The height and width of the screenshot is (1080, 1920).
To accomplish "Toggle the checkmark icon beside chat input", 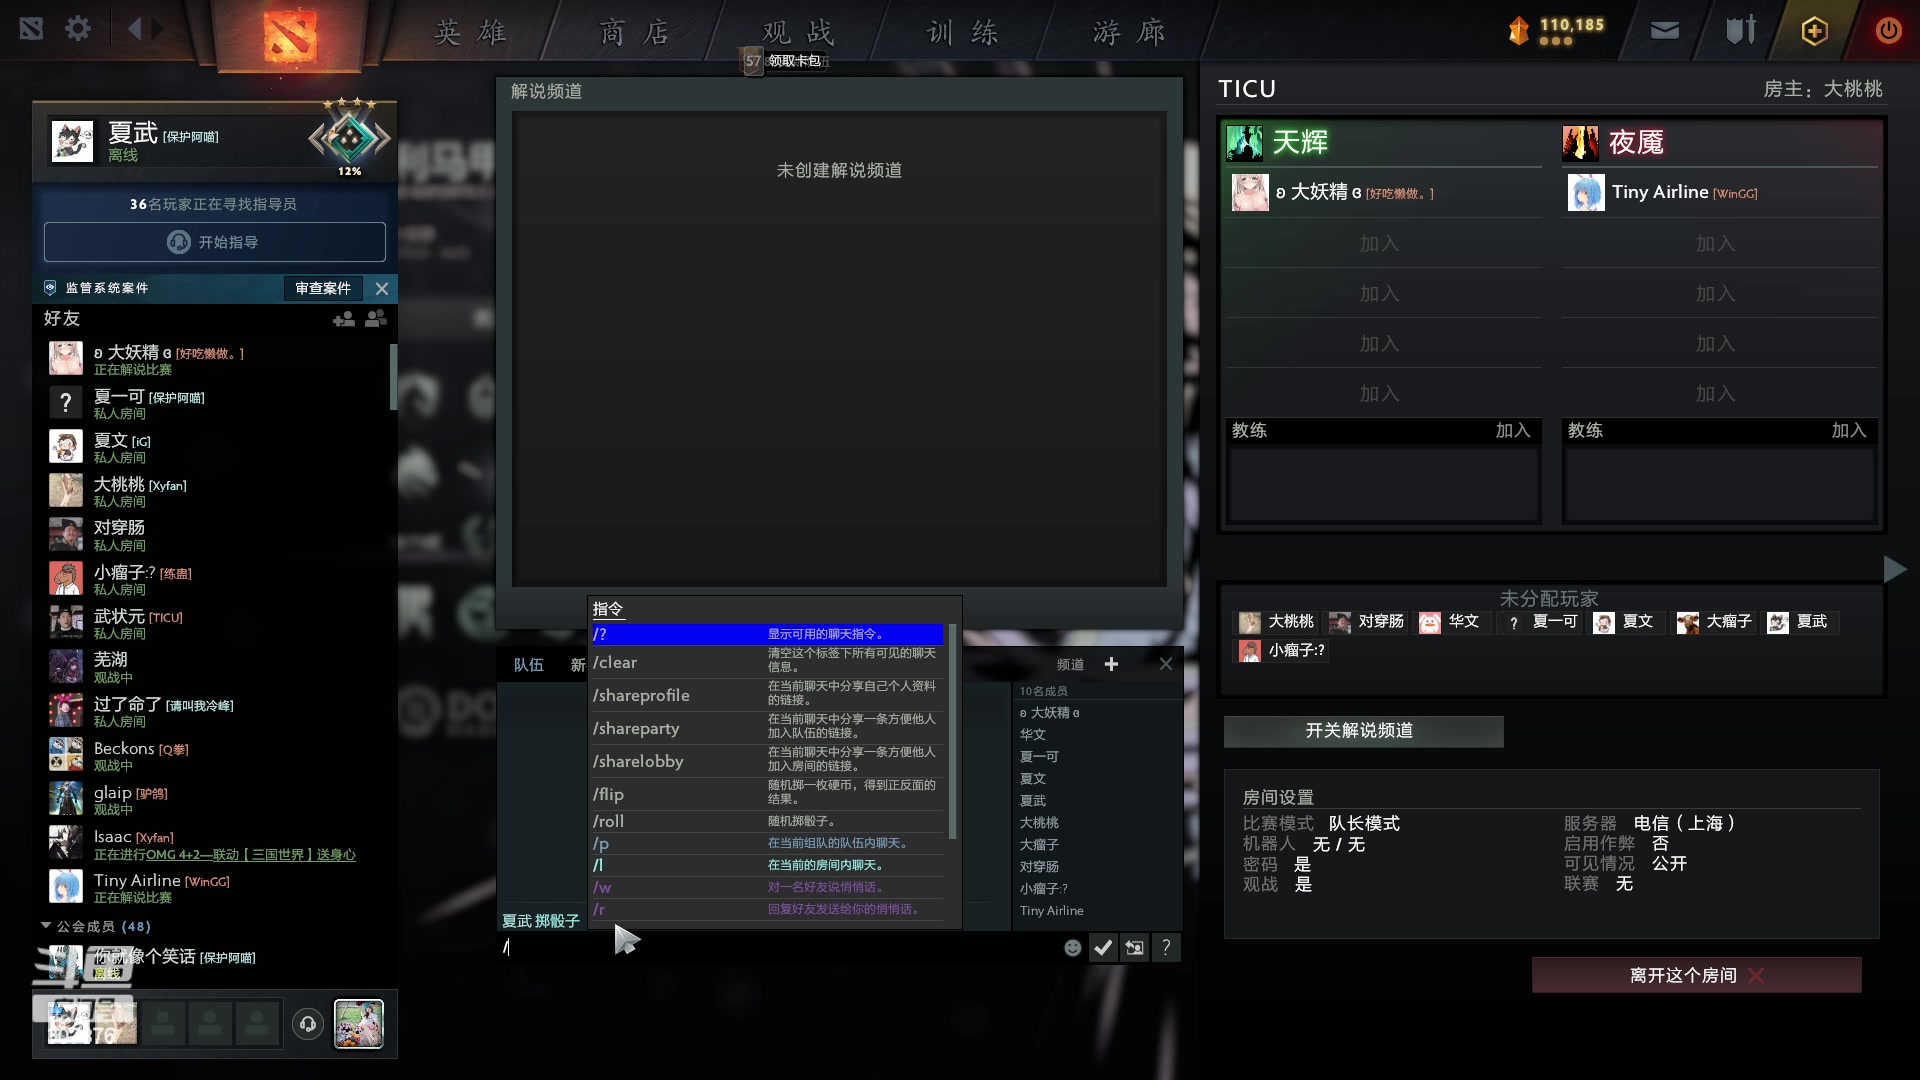I will 1102,947.
